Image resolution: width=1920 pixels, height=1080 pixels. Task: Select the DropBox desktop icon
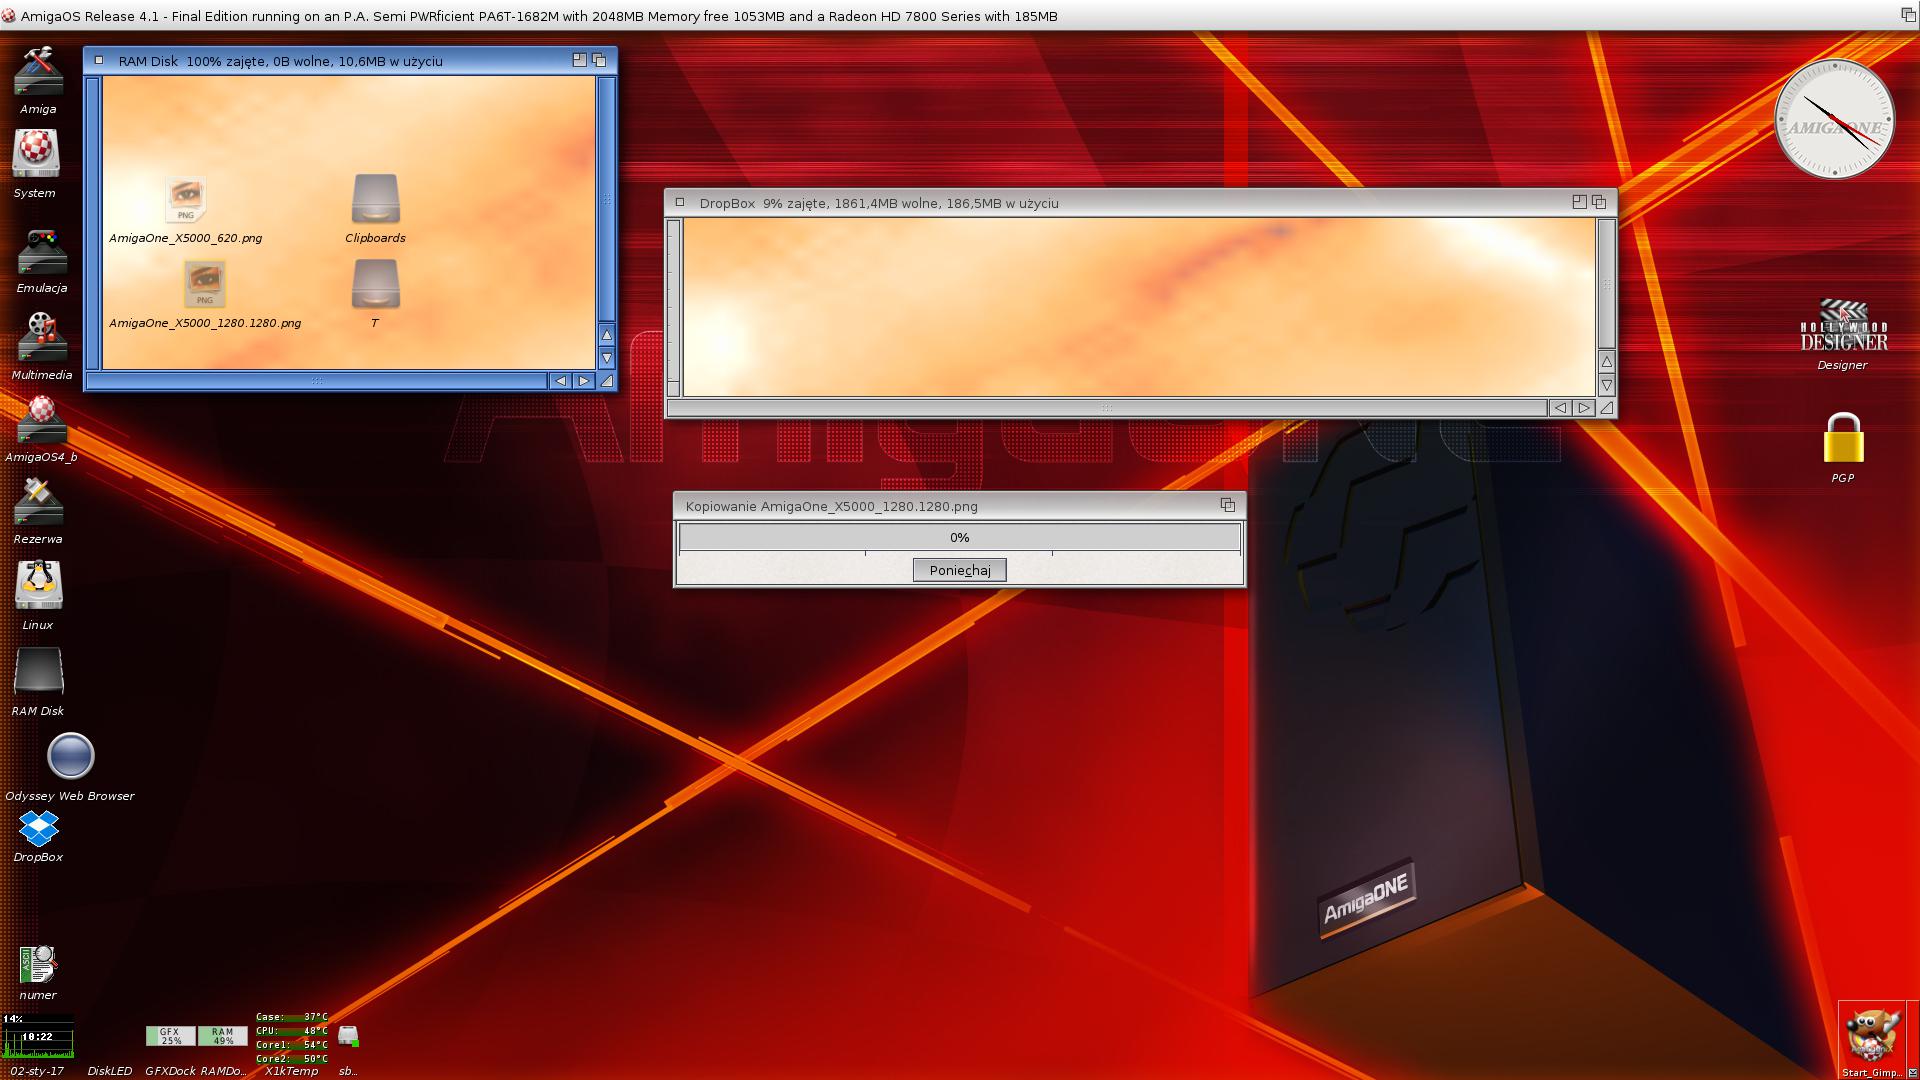(38, 828)
